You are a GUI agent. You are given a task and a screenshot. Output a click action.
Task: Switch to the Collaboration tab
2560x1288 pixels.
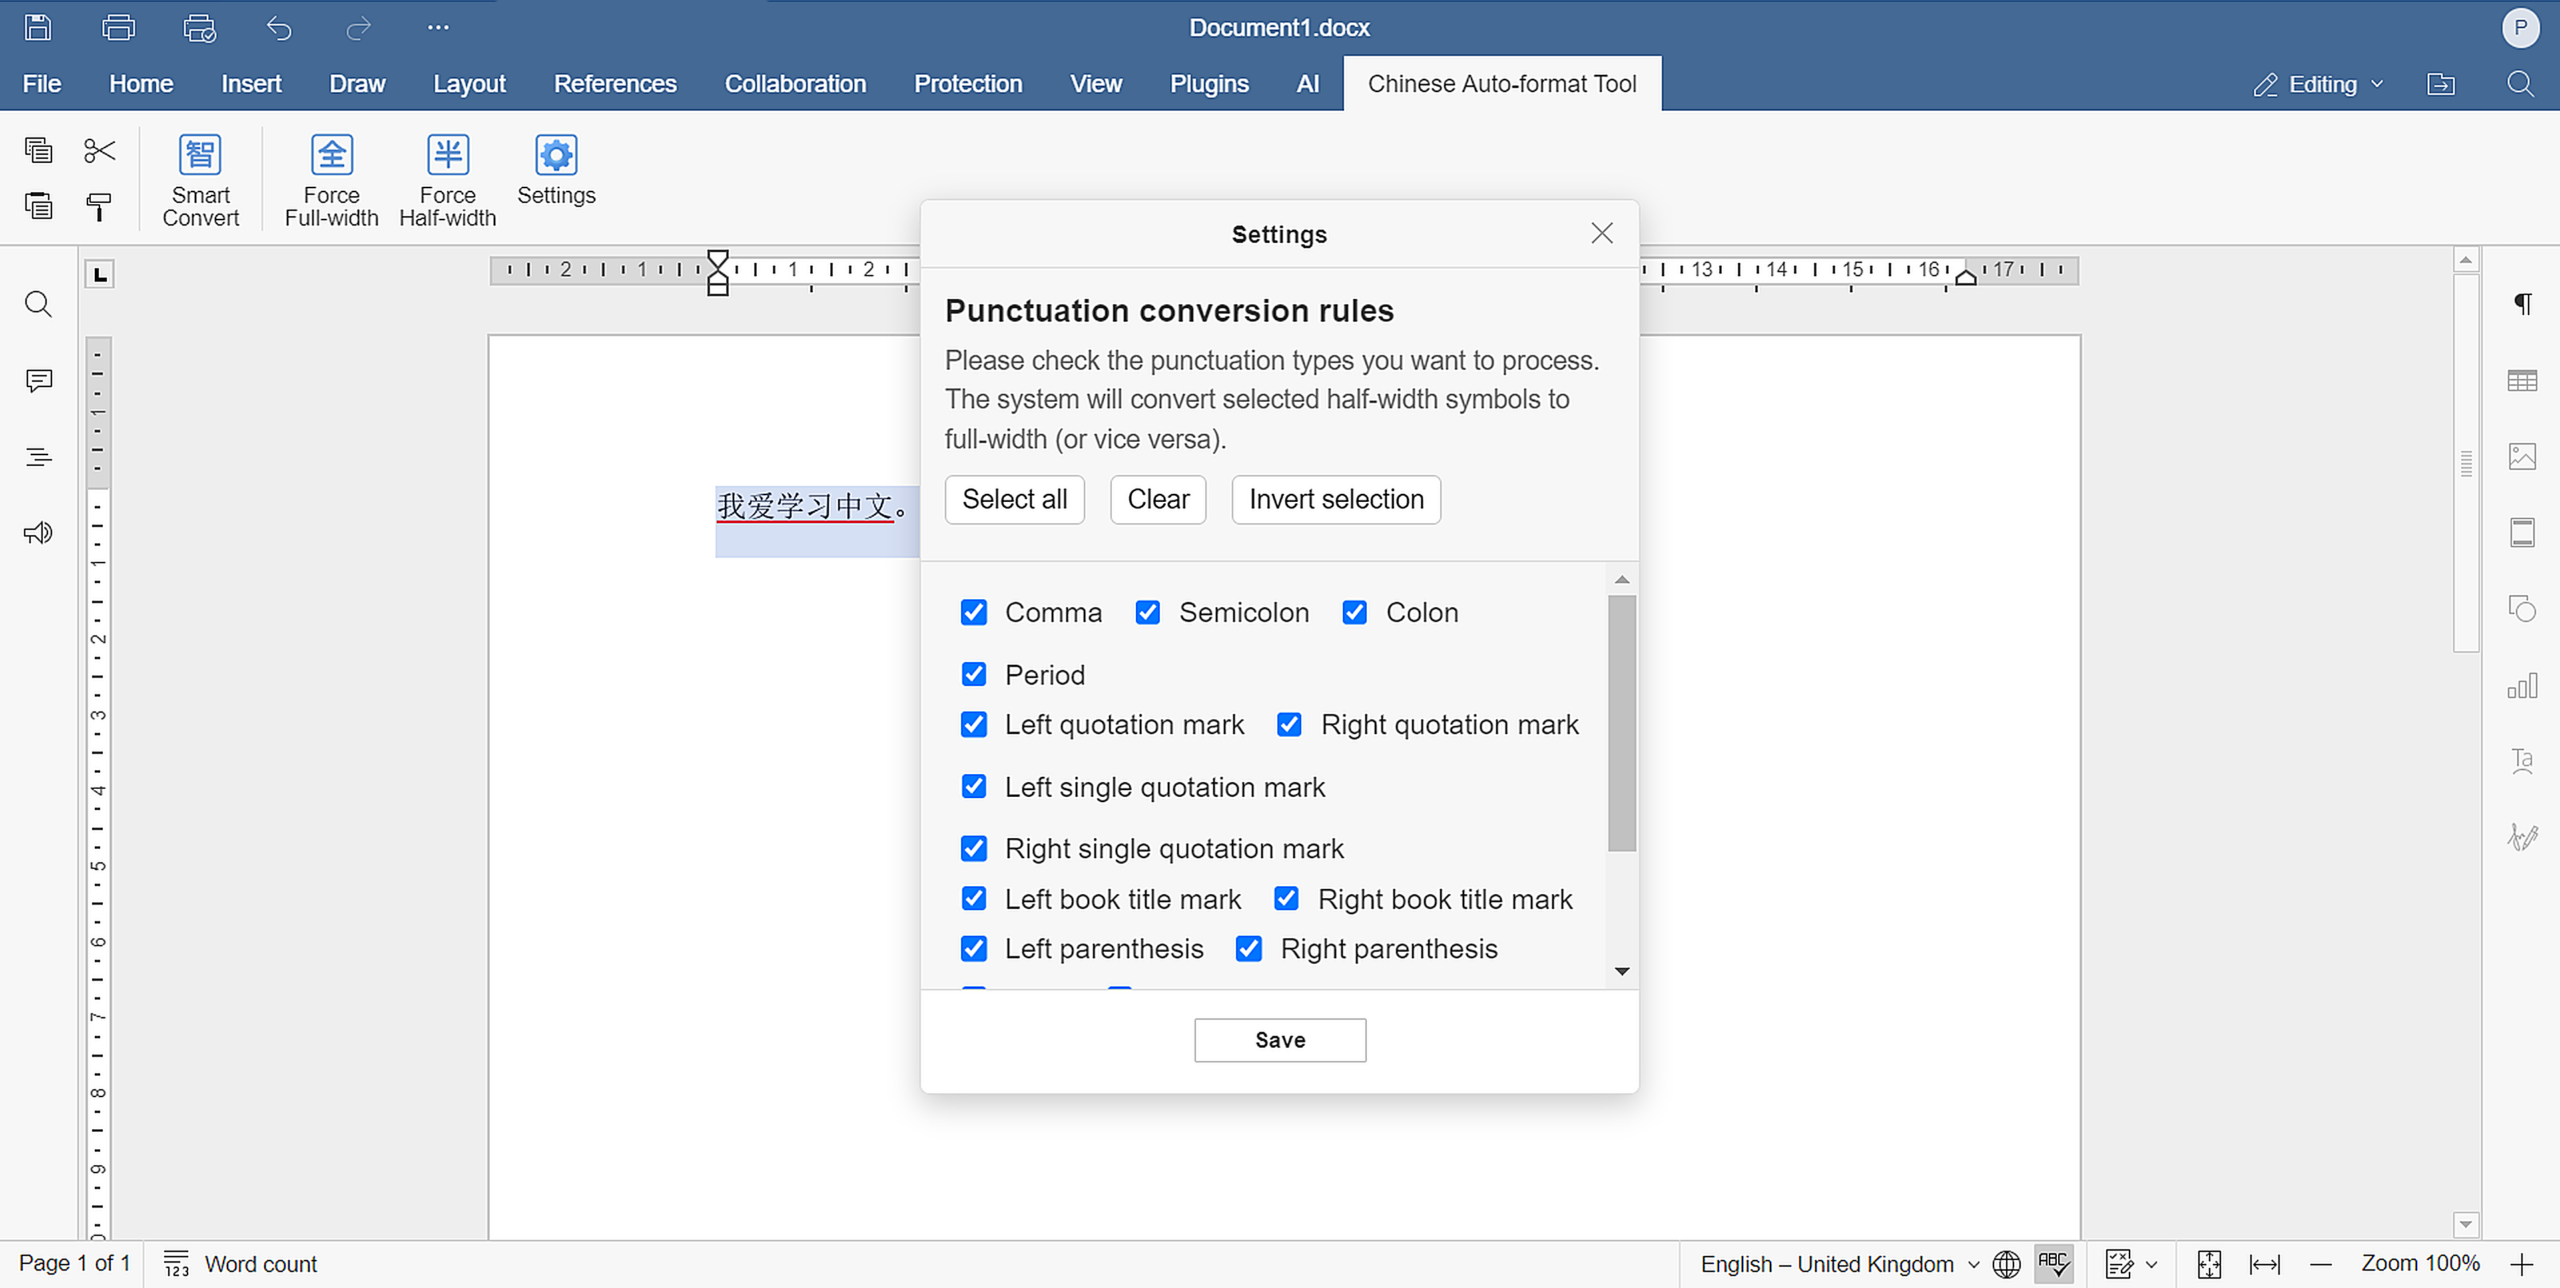point(795,84)
